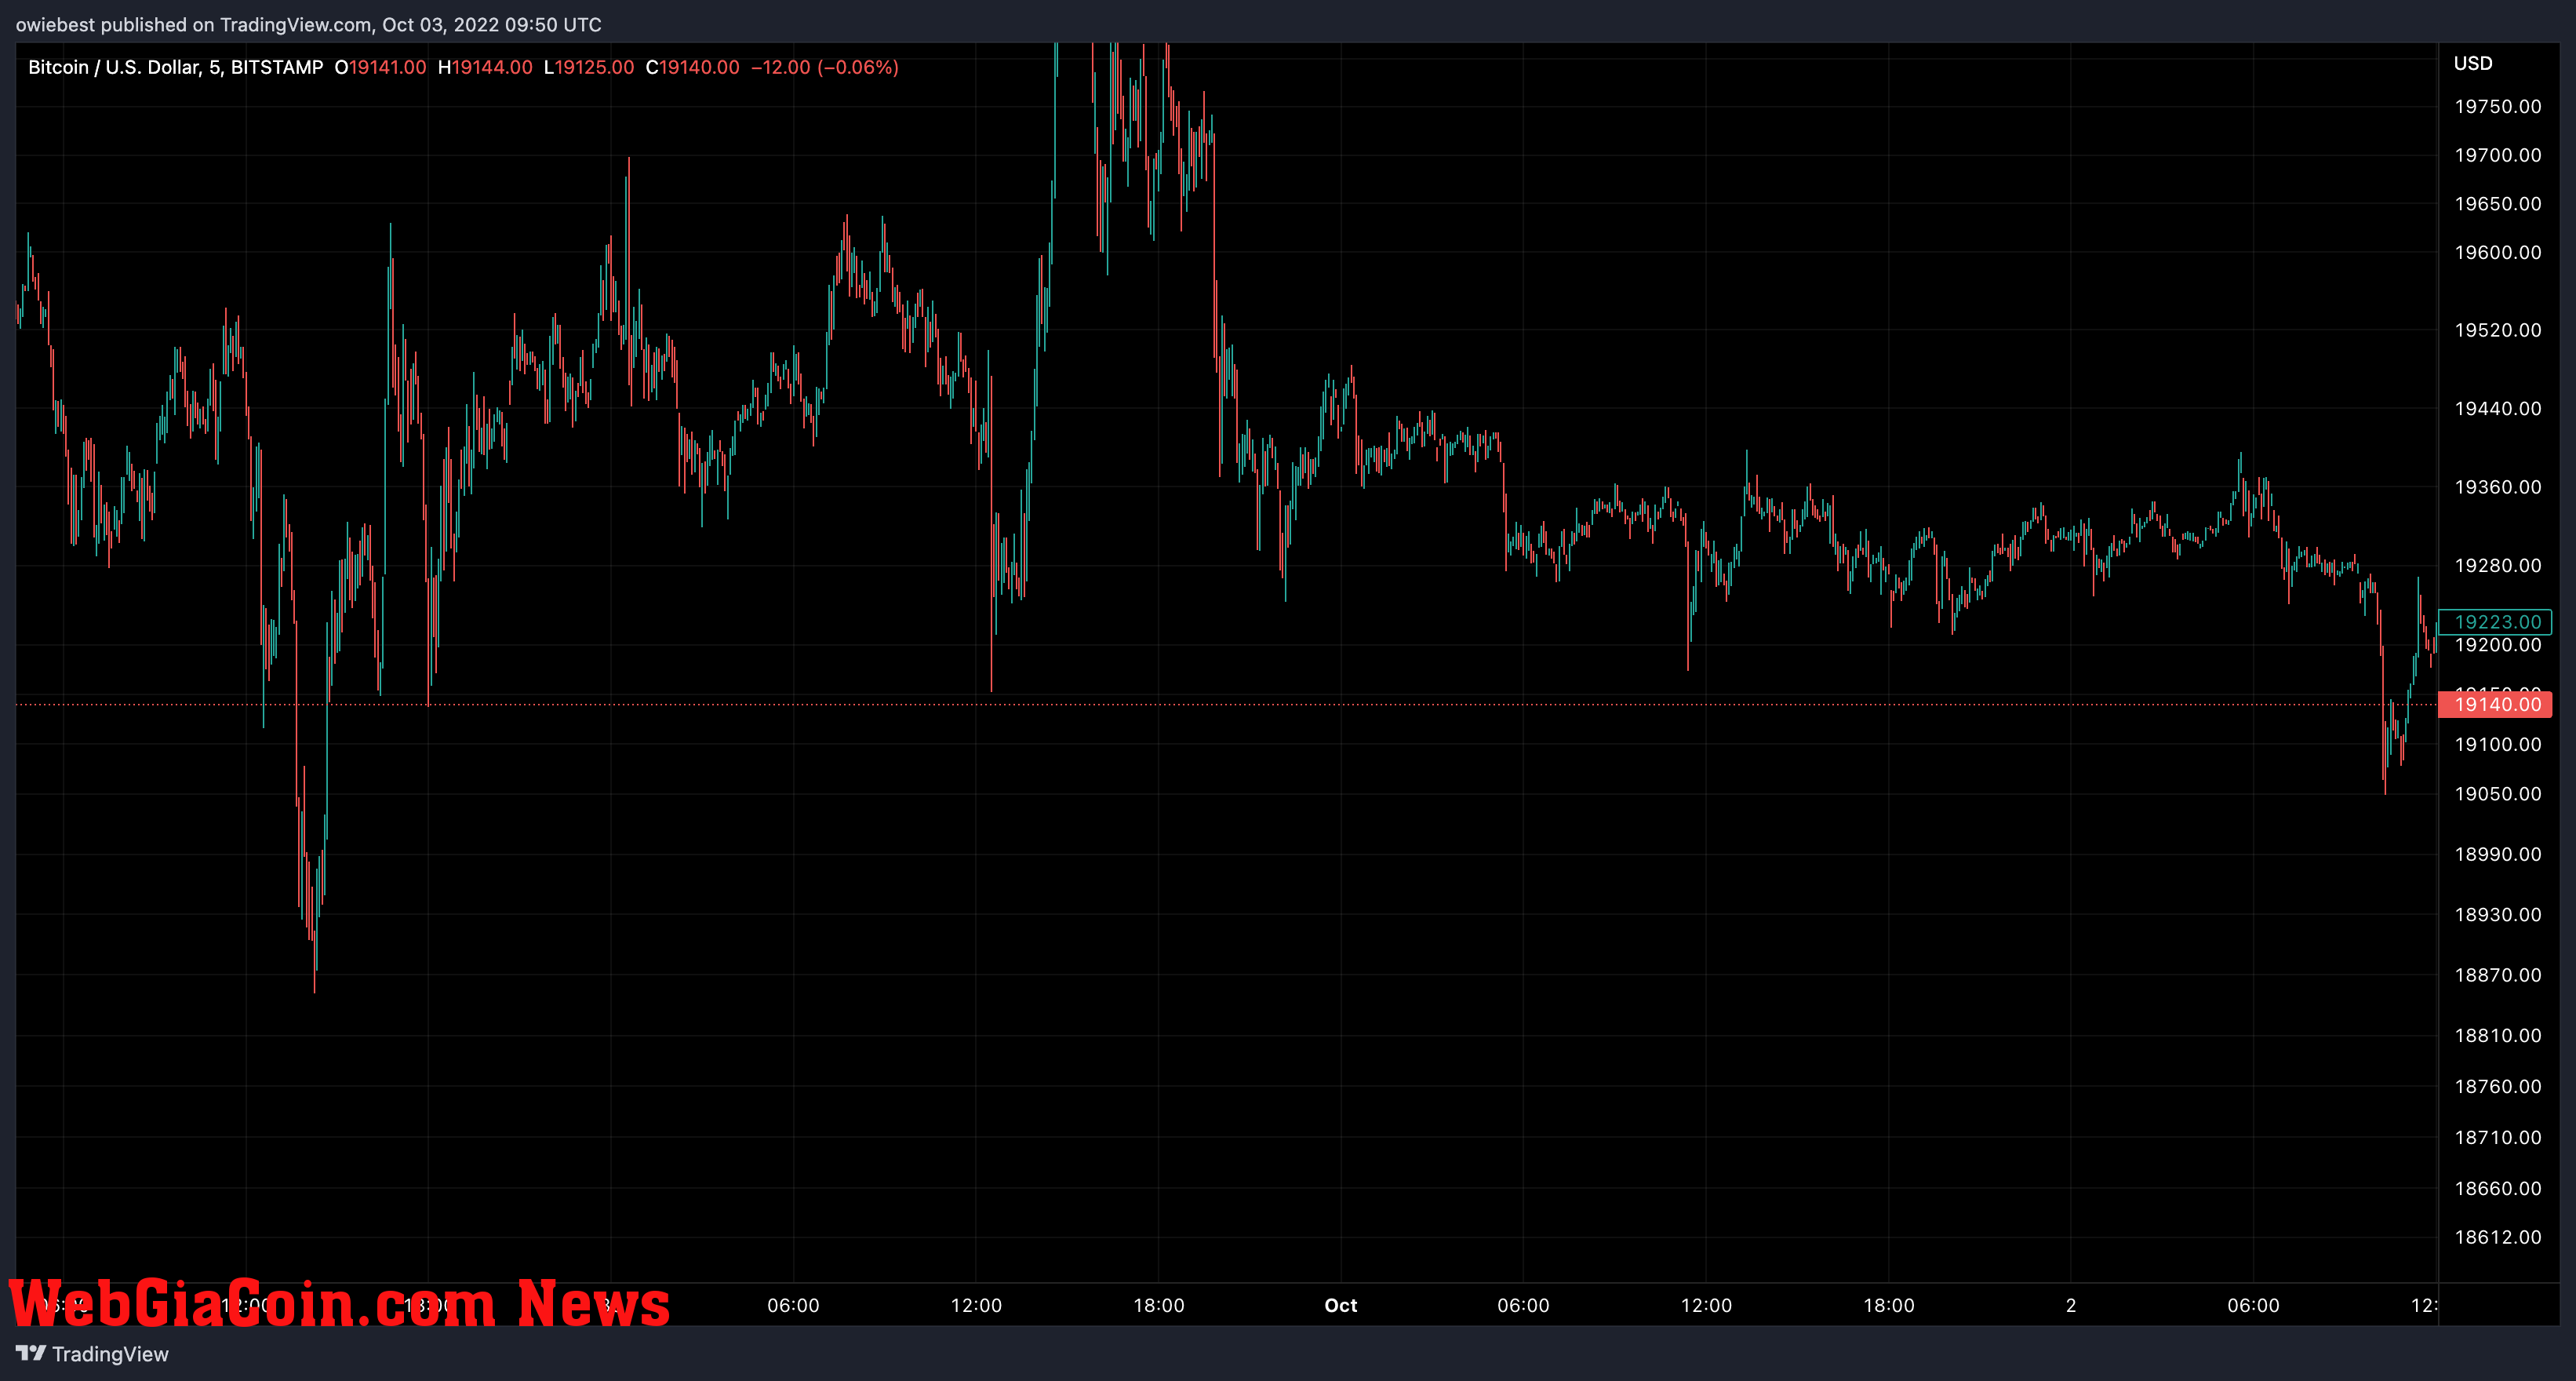Click the change value −12.00 (−0.06%)
This screenshot has width=2576, height=1381.
click(825, 67)
